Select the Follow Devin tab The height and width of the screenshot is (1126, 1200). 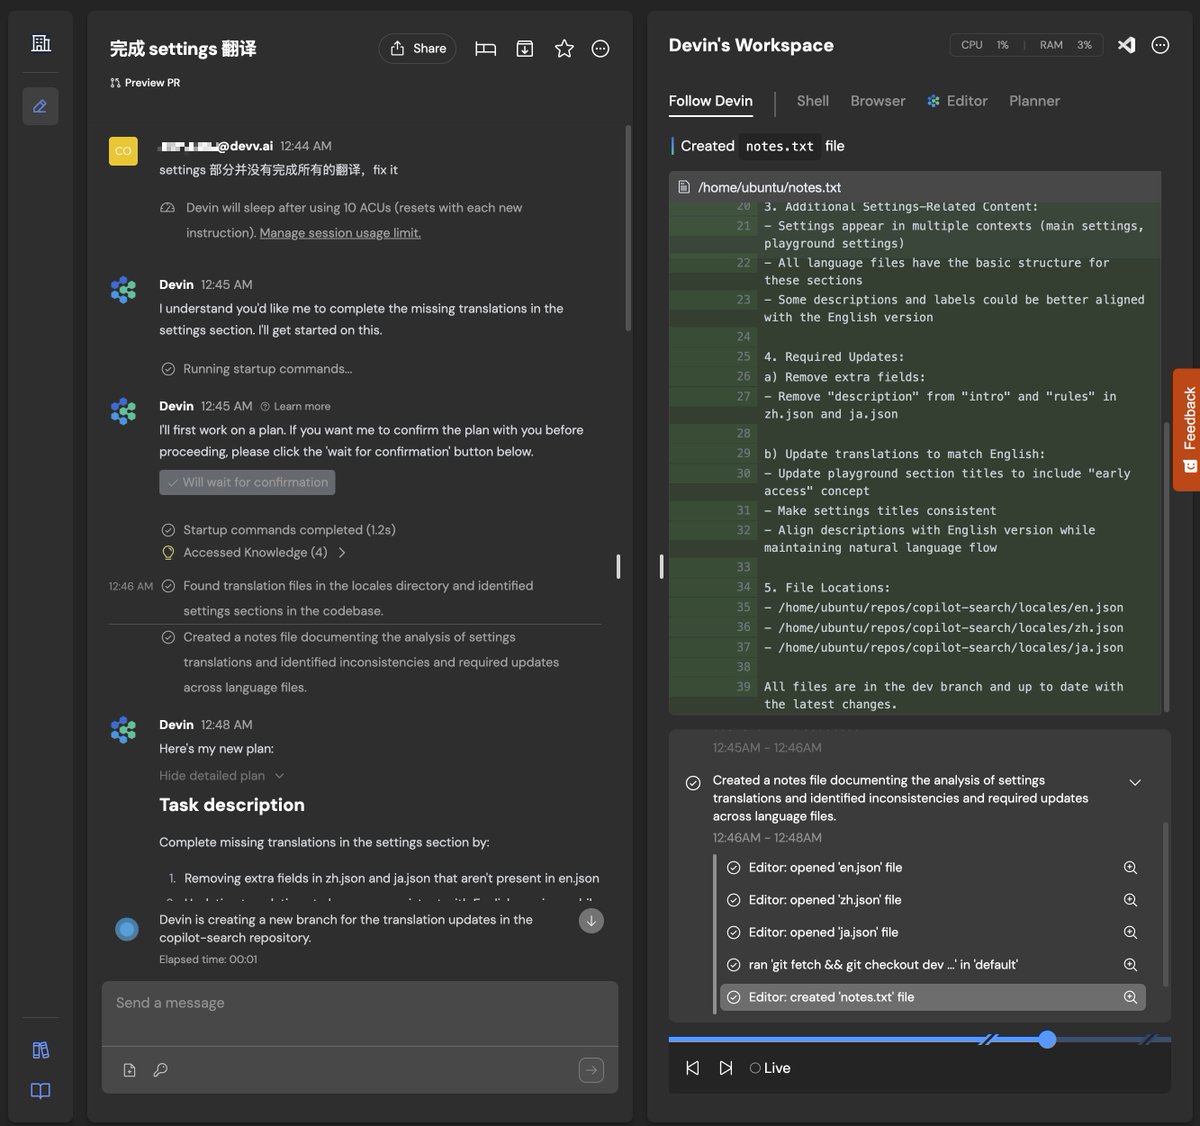pos(711,101)
